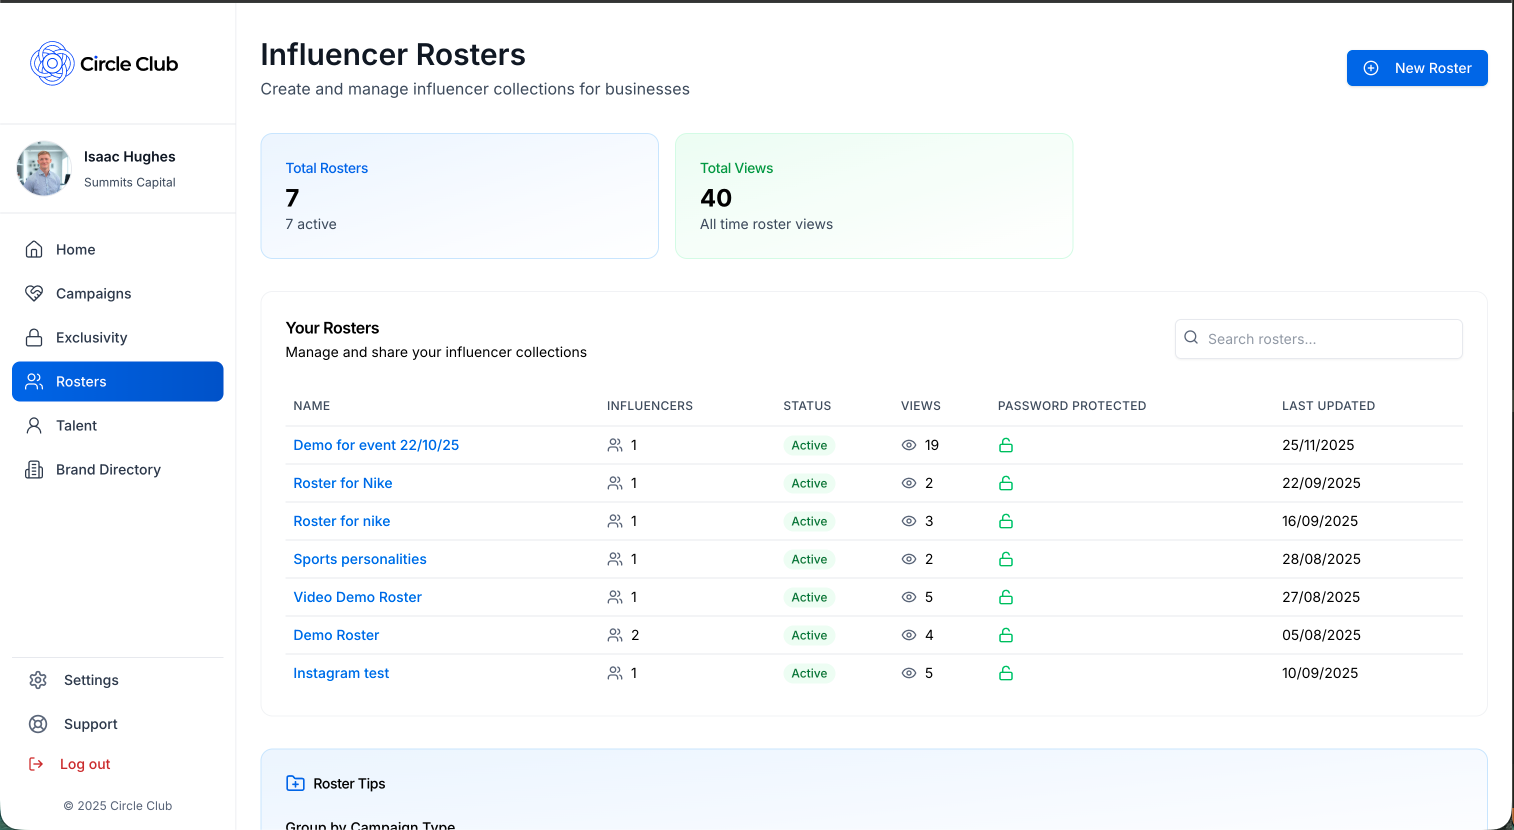Open the Video Demo Roster
Screen dimensions: 1514x830
pos(357,597)
